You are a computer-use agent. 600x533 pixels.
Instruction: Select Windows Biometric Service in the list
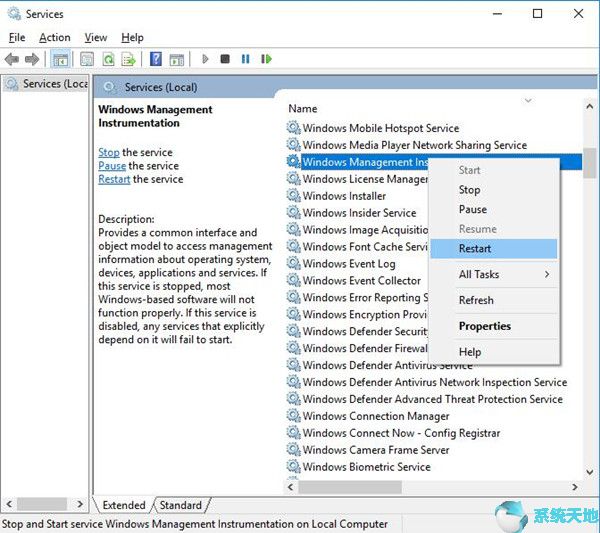[x=366, y=467]
